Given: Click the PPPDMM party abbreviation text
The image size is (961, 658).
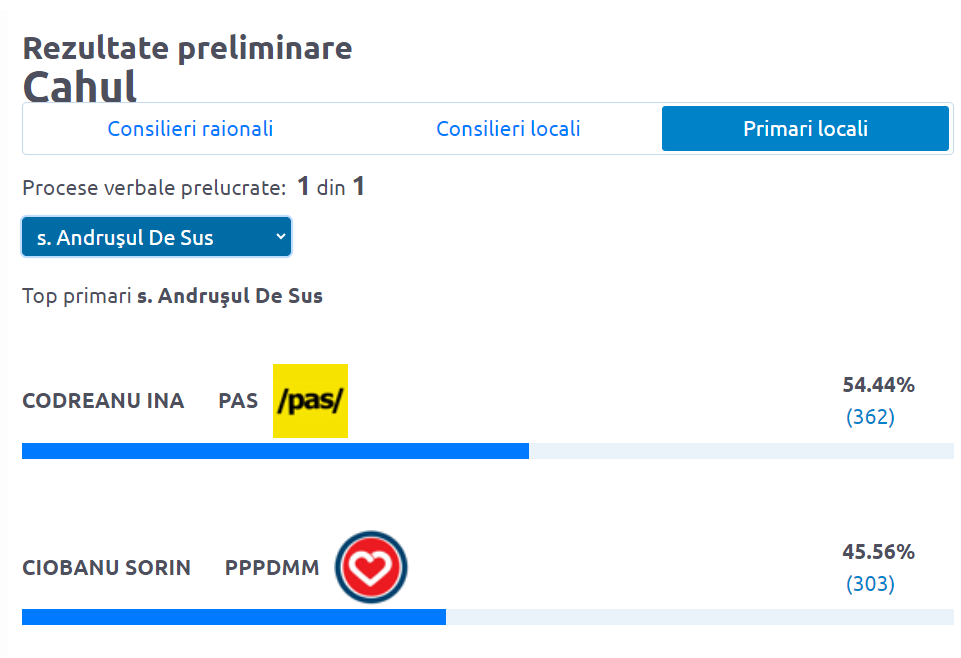Looking at the screenshot, I should coord(272,568).
